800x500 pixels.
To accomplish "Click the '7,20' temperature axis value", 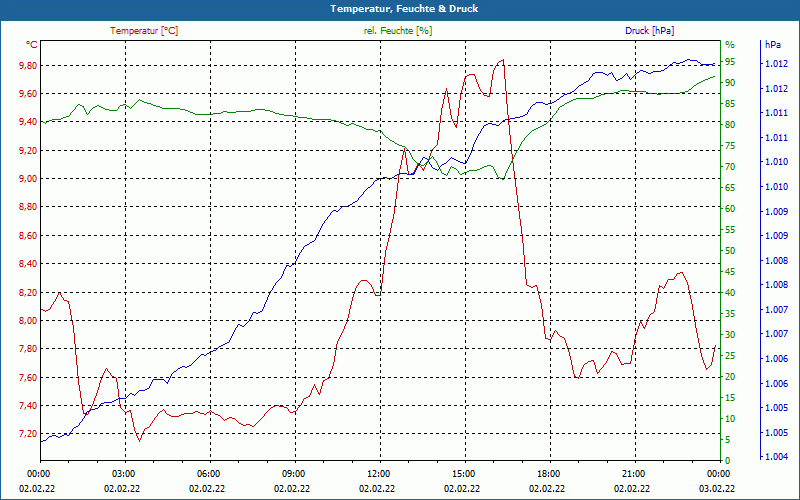I will 29,434.
